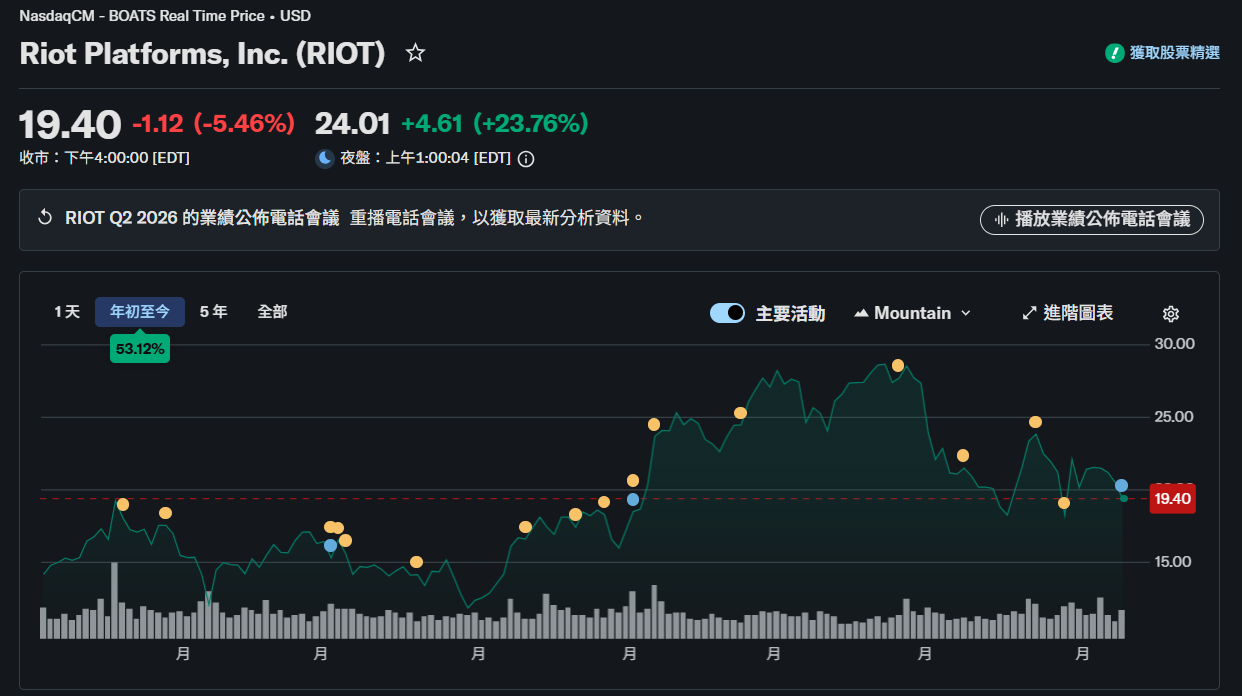1242x696 pixels.
Task: Click the moon overnight session icon
Action: point(324,157)
